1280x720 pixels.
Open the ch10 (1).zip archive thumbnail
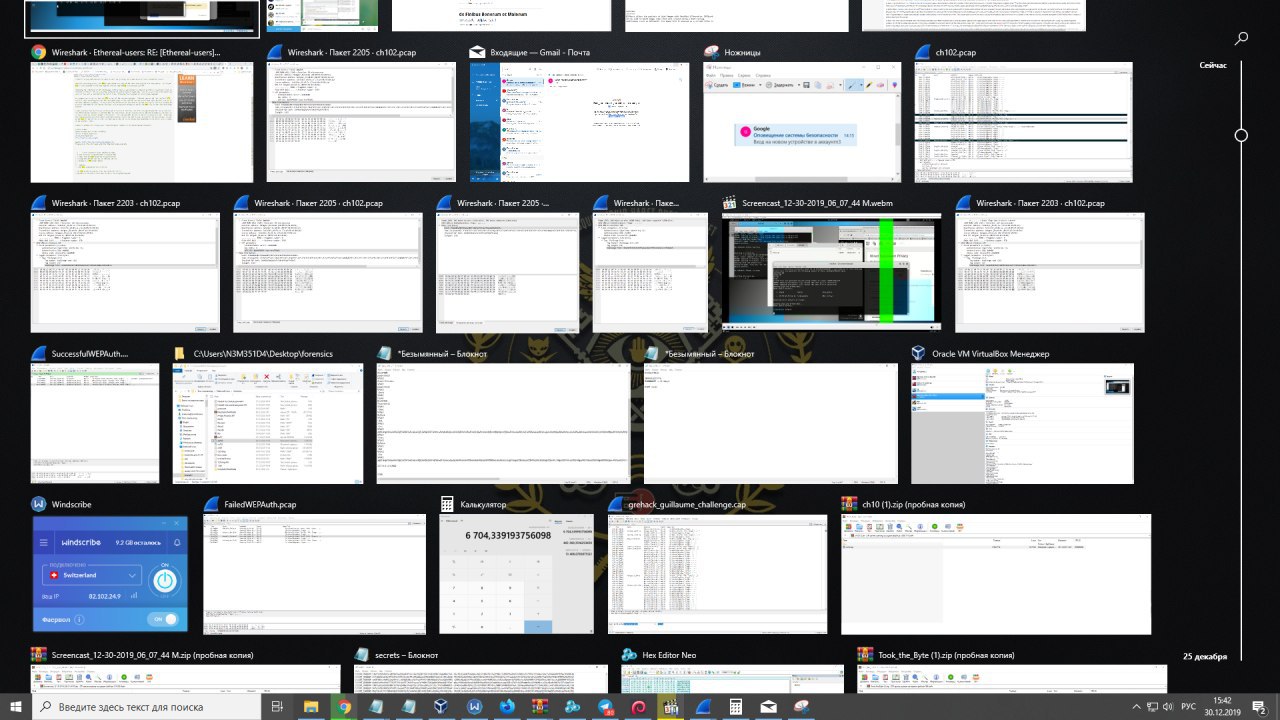point(996,574)
